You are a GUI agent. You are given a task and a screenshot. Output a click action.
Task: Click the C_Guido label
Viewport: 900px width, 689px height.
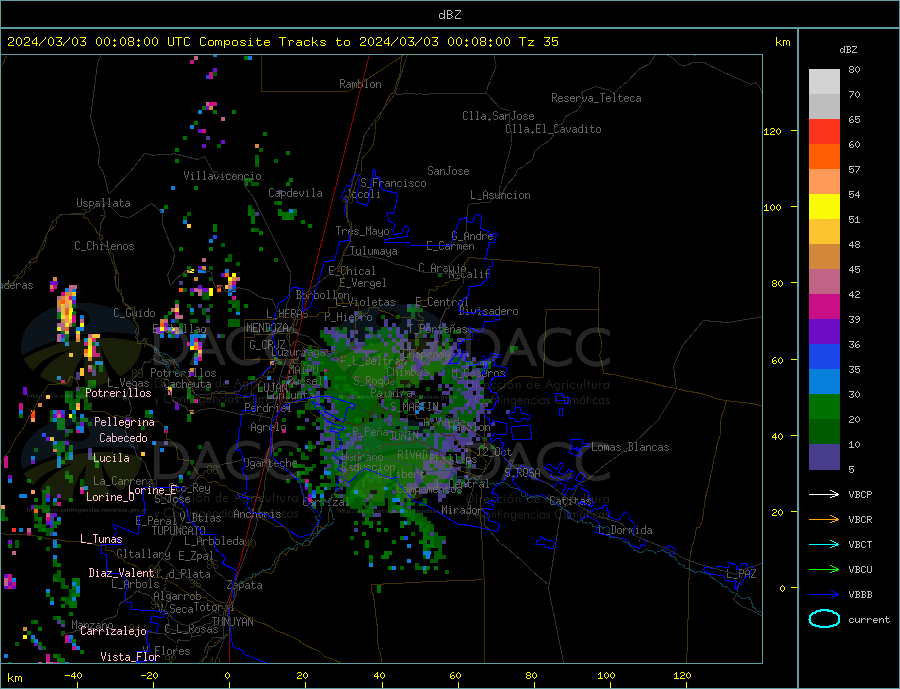tap(134, 313)
